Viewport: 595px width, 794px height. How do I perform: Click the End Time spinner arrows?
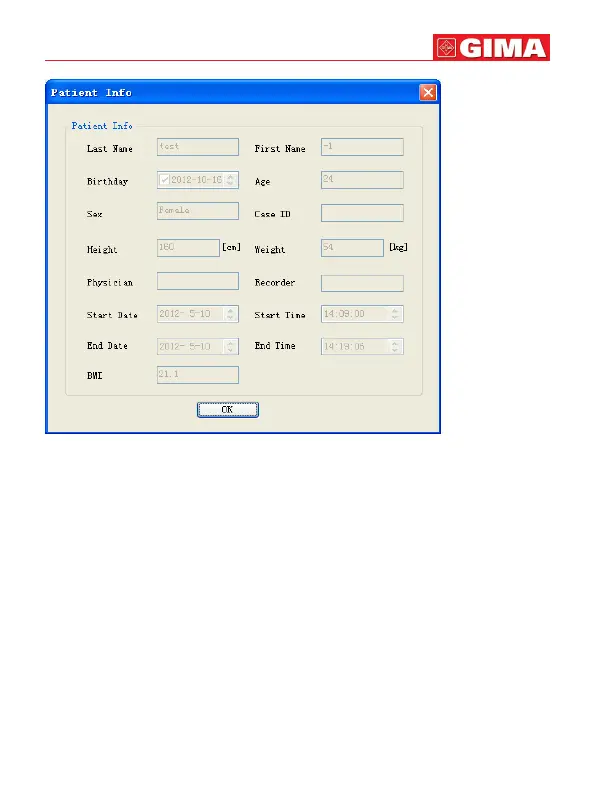coord(395,346)
